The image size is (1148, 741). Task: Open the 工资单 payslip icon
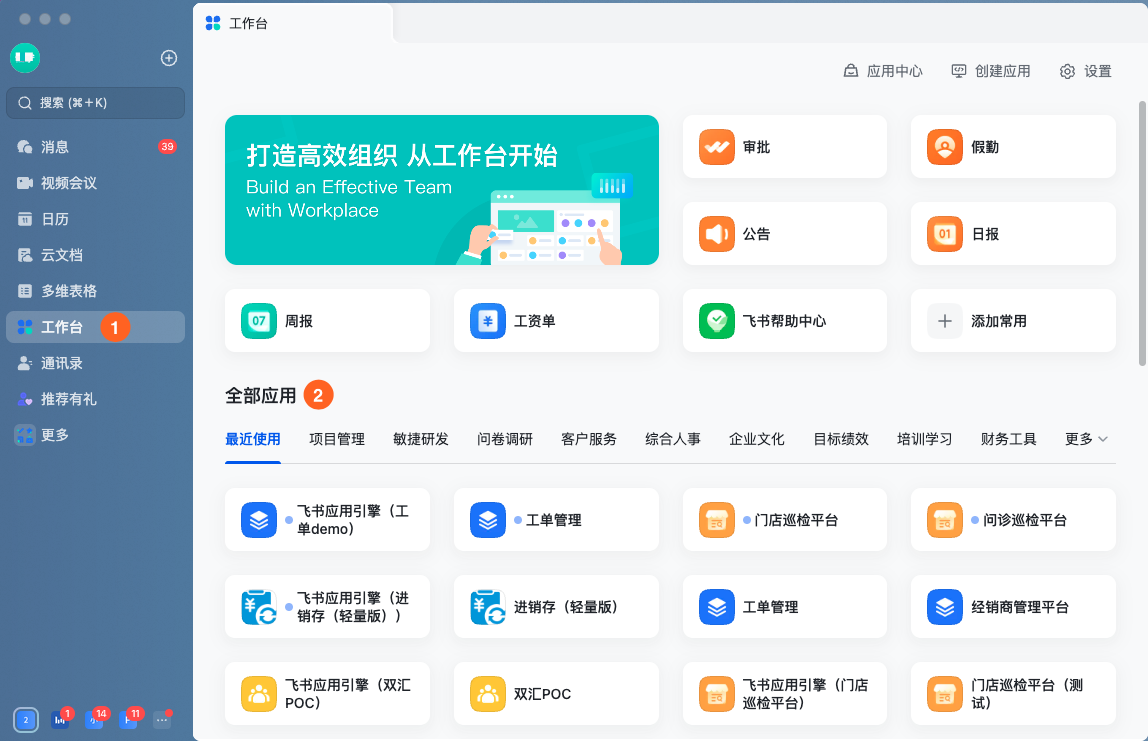[x=488, y=321]
